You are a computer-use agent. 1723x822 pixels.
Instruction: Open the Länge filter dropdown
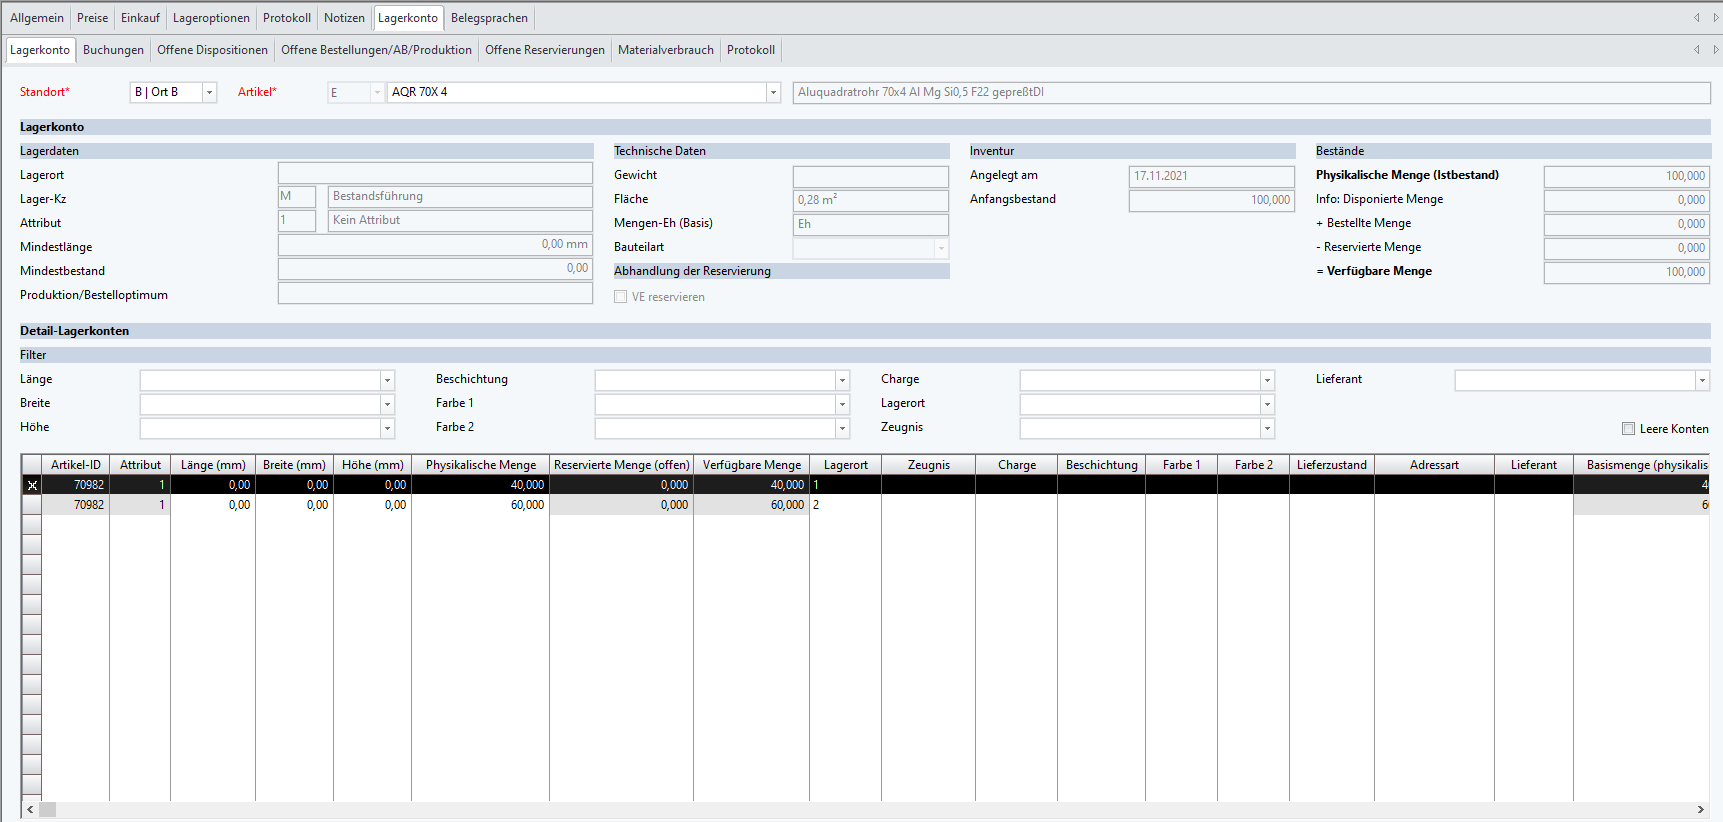[x=387, y=380]
